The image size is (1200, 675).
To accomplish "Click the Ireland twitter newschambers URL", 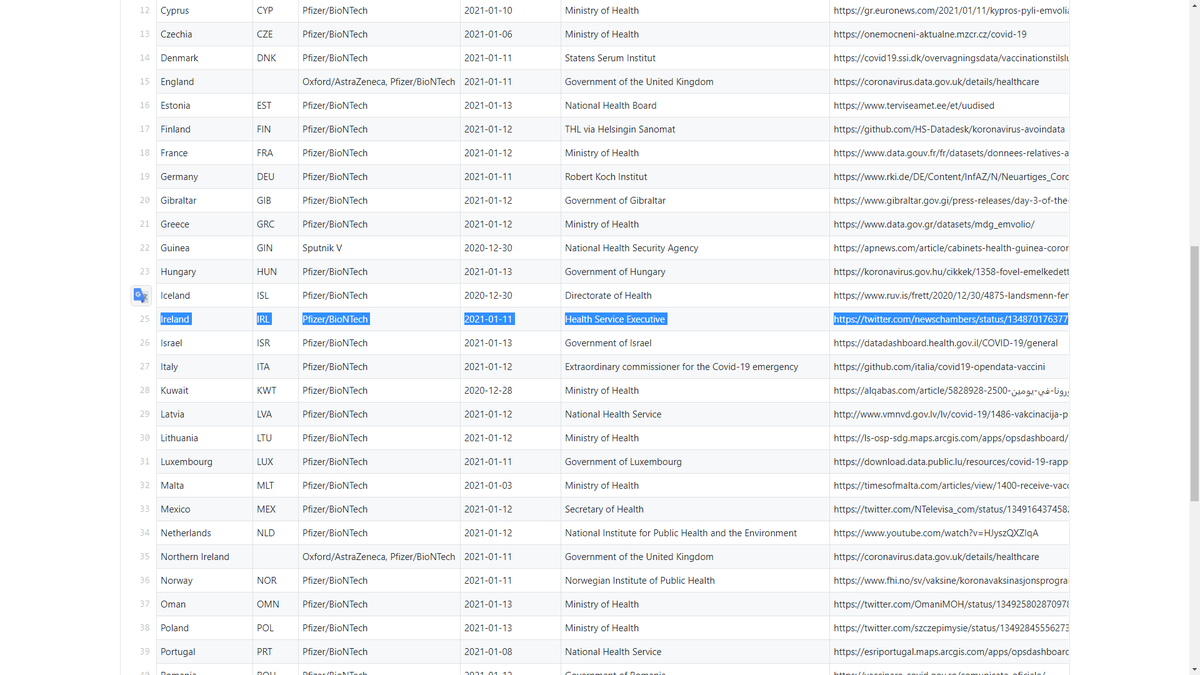I will (x=950, y=319).
